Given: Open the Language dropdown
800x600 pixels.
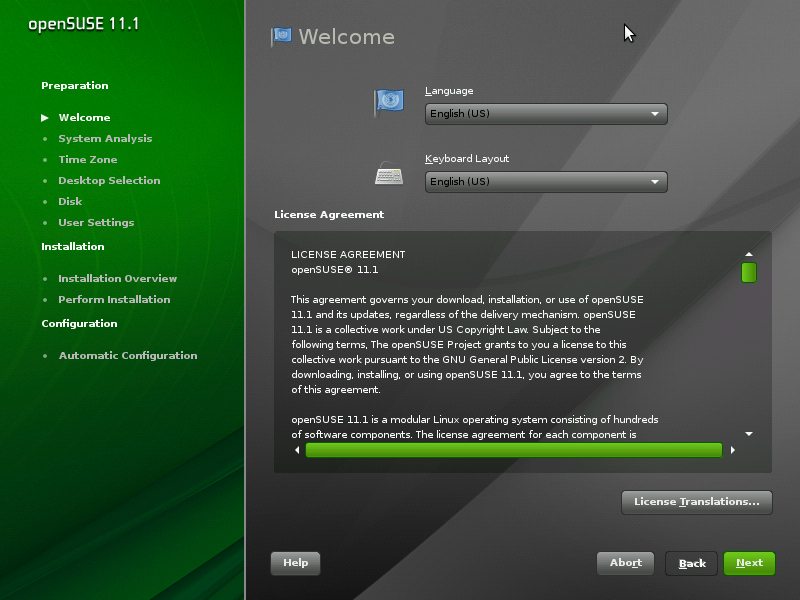Looking at the screenshot, I should tap(546, 114).
